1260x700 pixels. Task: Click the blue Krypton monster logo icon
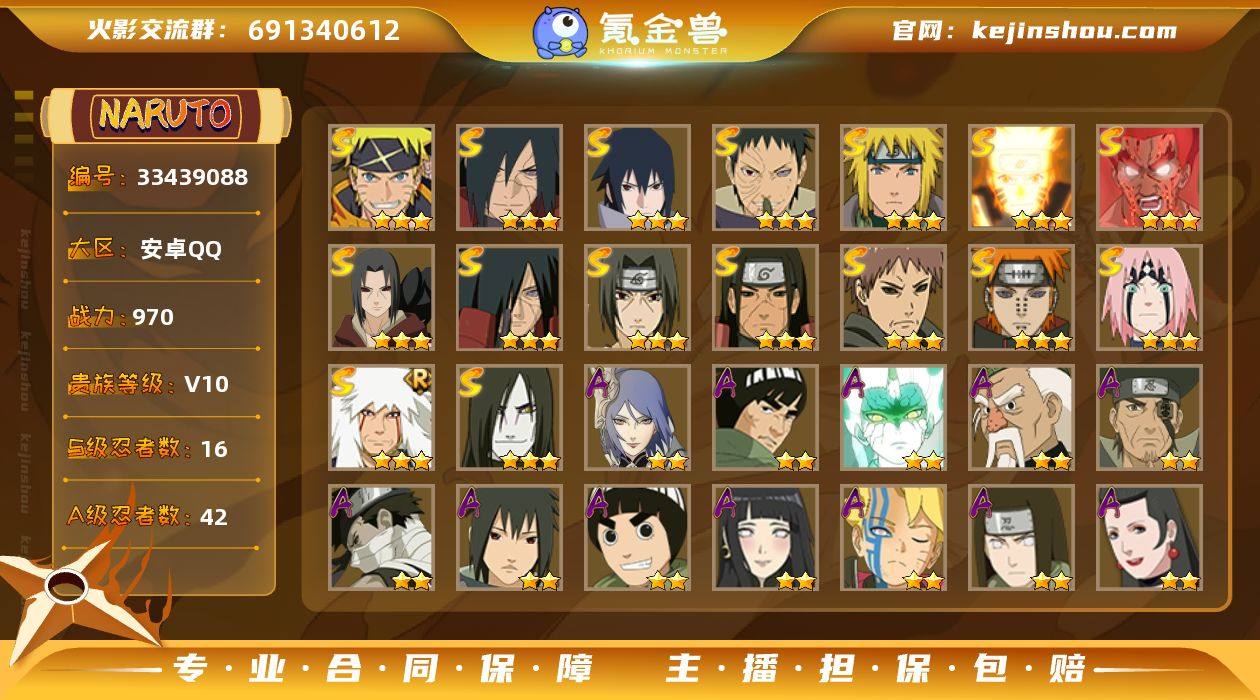559,31
